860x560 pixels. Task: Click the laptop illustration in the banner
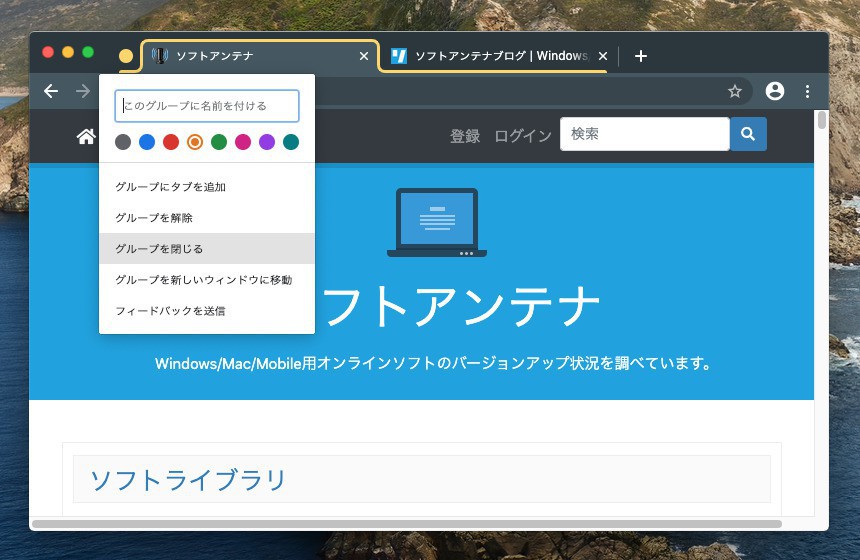click(437, 223)
